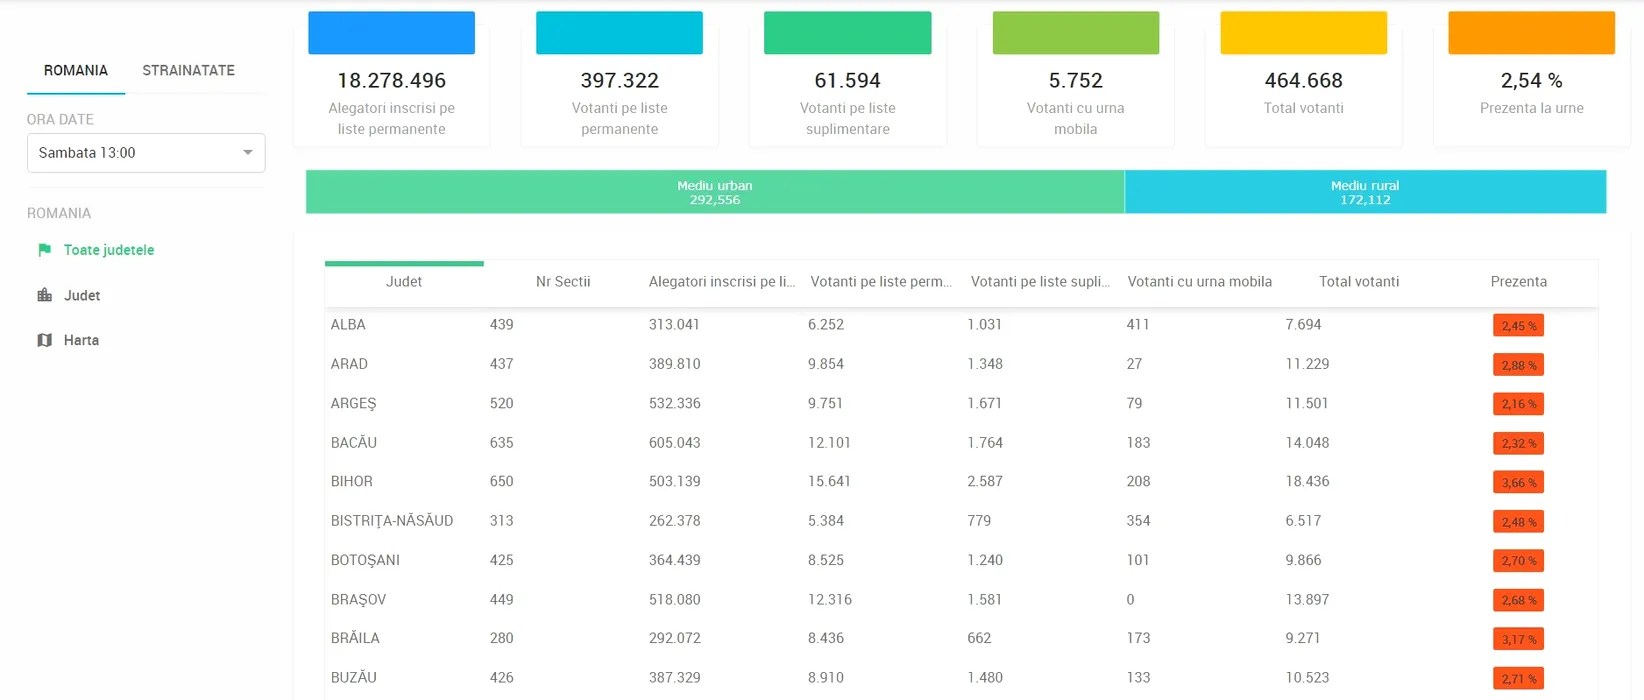The width and height of the screenshot is (1644, 700).
Task: Click the dropdown arrow in Ora Date selector
Action: pos(248,153)
